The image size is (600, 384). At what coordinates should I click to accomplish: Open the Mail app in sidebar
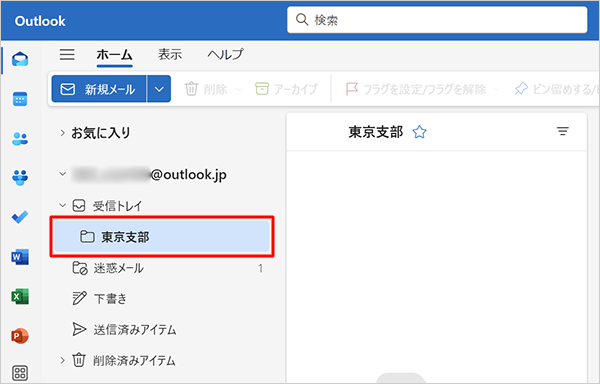click(20, 59)
